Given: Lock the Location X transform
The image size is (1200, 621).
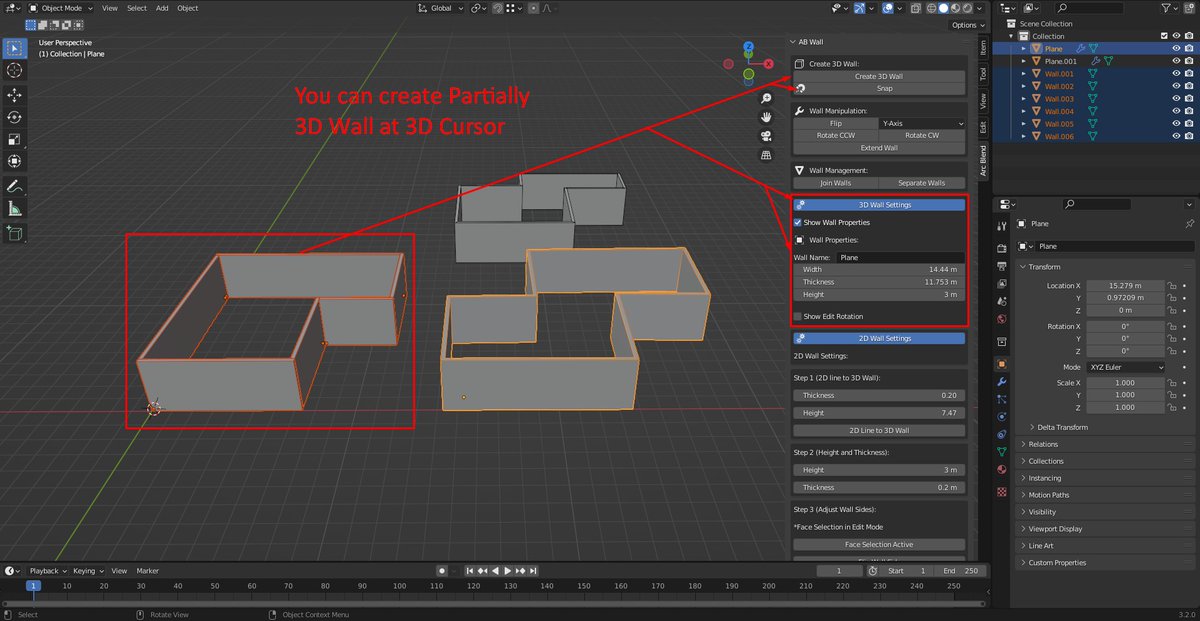Looking at the screenshot, I should [1171, 286].
